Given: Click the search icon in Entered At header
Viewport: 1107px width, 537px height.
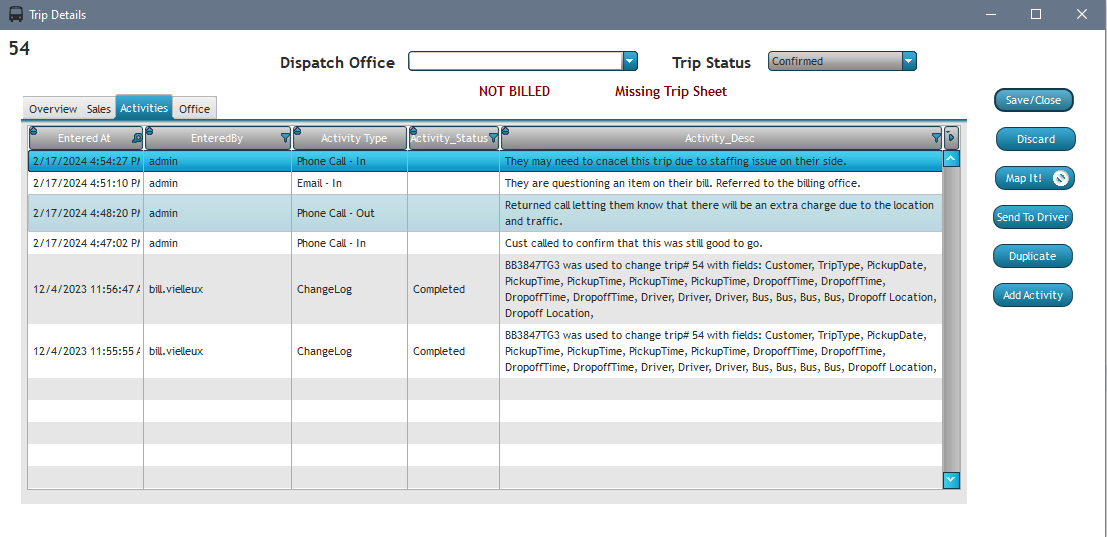Looking at the screenshot, I should coord(137,139).
